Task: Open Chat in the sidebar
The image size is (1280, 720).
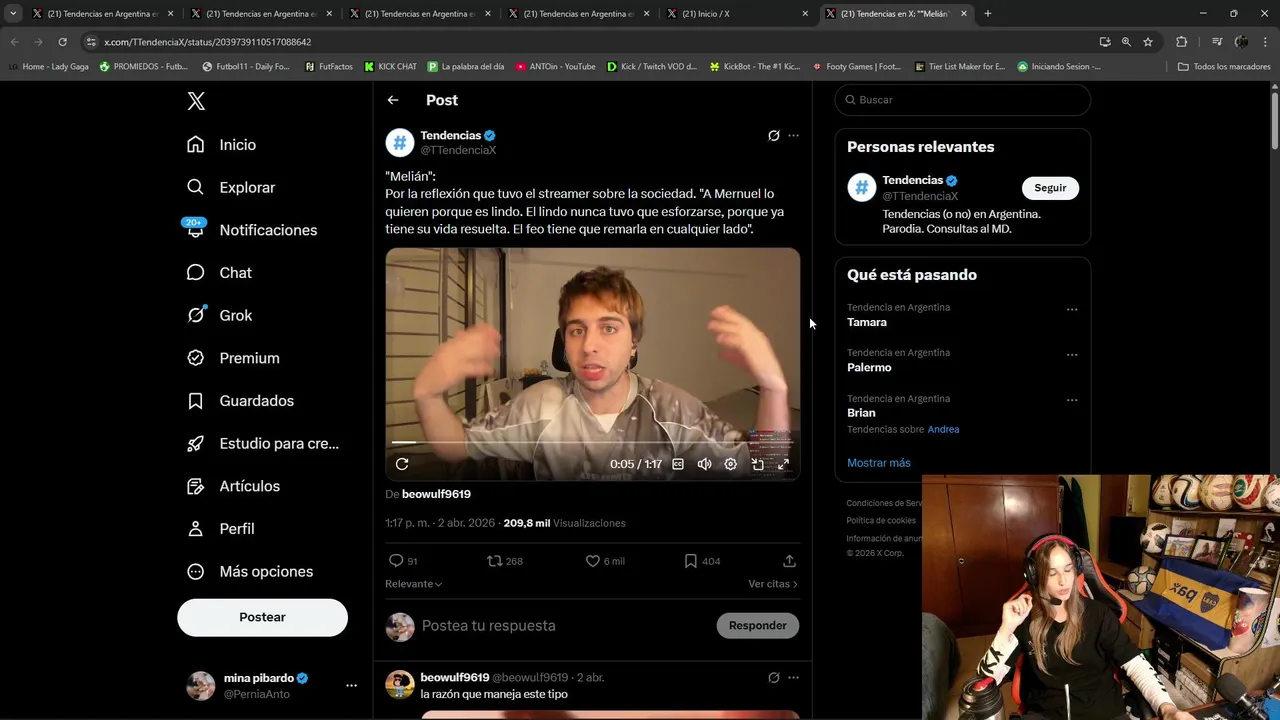Action: pyautogui.click(x=218, y=273)
